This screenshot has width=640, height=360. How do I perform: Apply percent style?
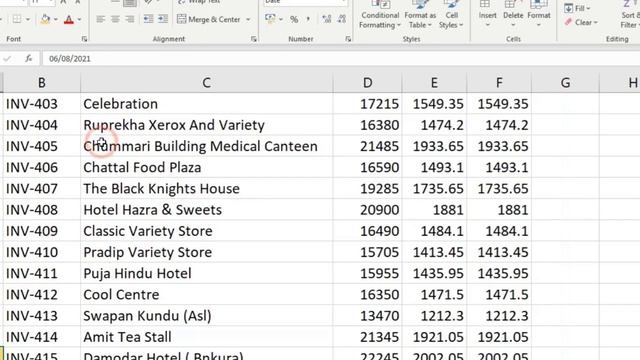294,19
